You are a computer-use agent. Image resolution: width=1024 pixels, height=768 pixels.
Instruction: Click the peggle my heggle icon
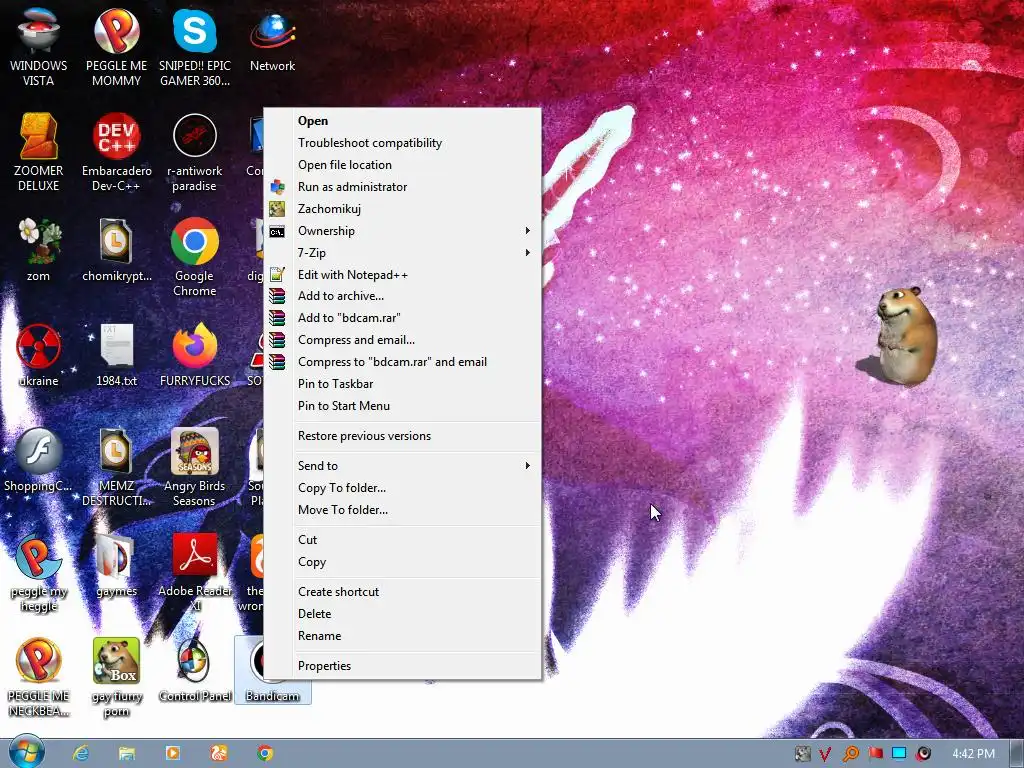[39, 572]
